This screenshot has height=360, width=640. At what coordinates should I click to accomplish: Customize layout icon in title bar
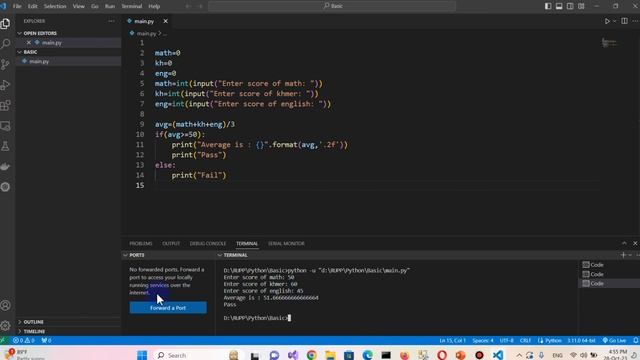[x=581, y=6]
